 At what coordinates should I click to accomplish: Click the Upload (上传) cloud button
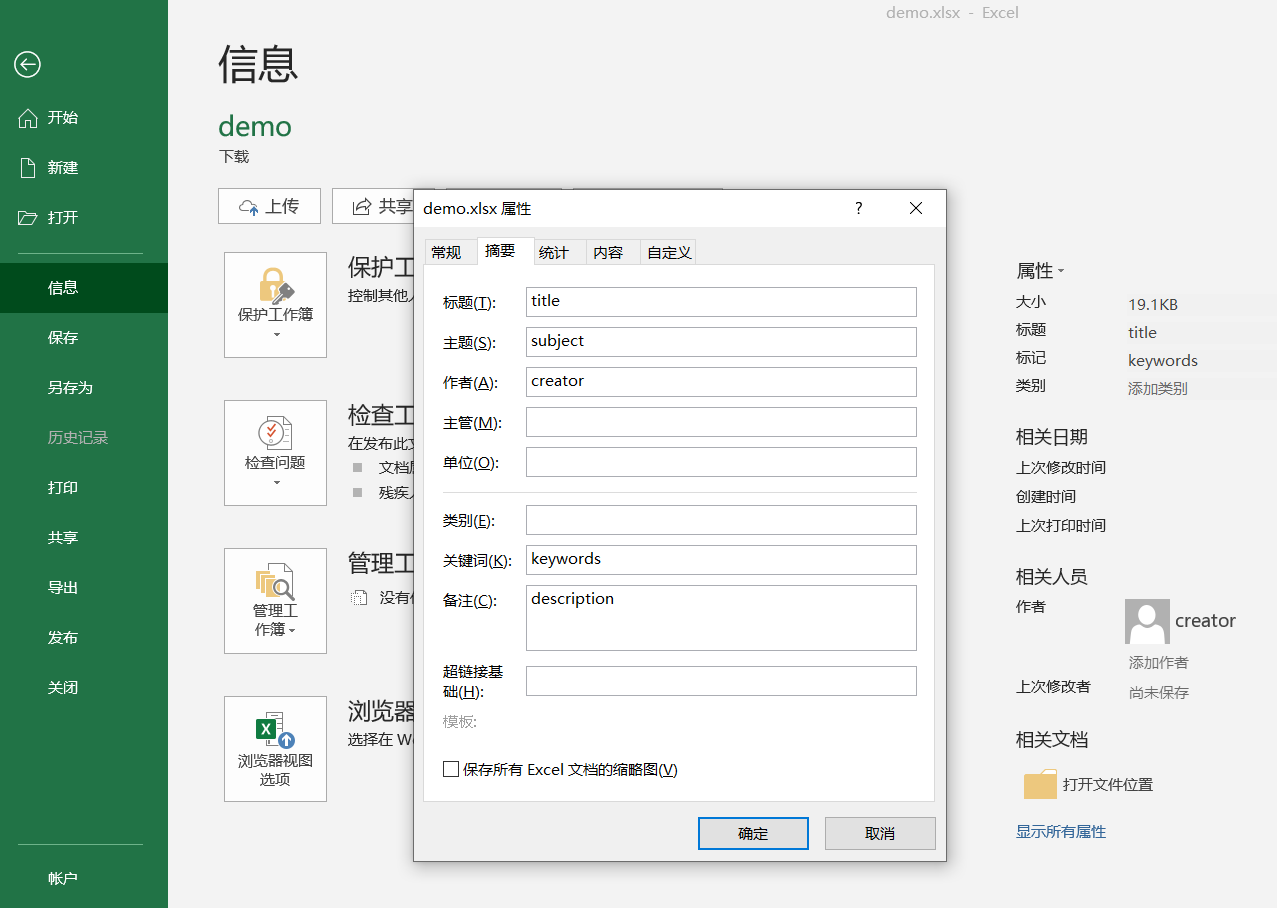coord(269,206)
